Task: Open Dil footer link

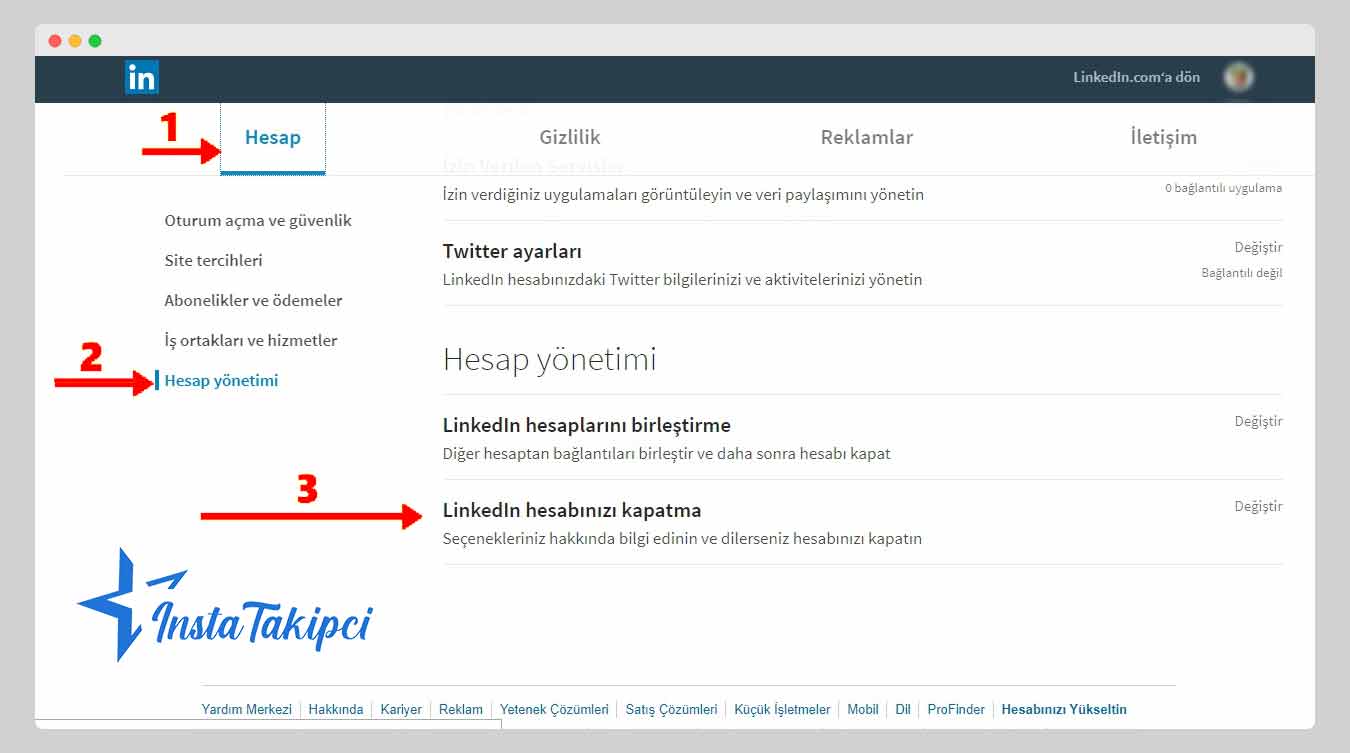Action: coord(903,709)
